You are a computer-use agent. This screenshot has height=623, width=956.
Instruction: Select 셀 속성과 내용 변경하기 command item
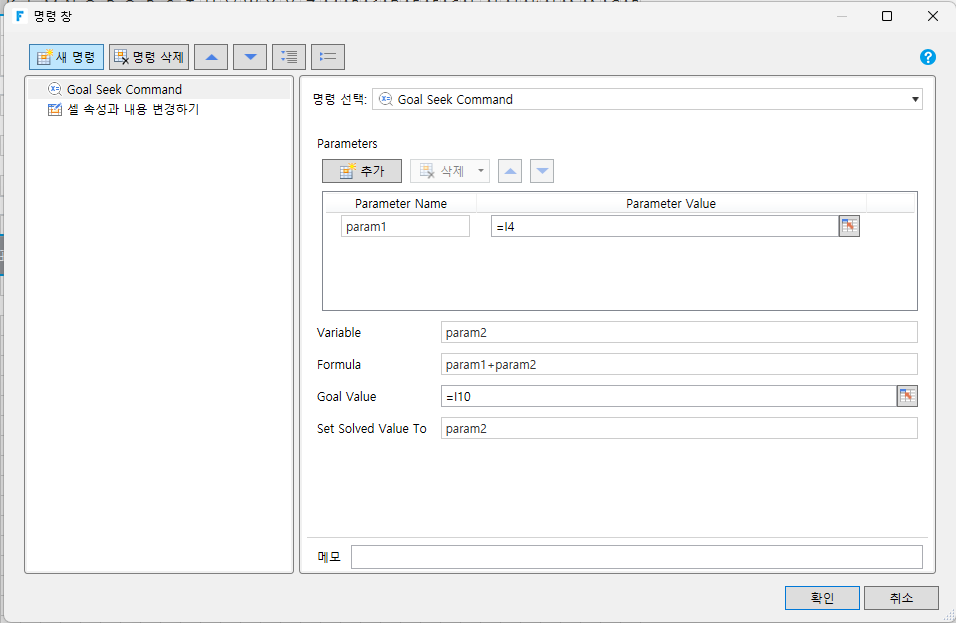[x=132, y=110]
